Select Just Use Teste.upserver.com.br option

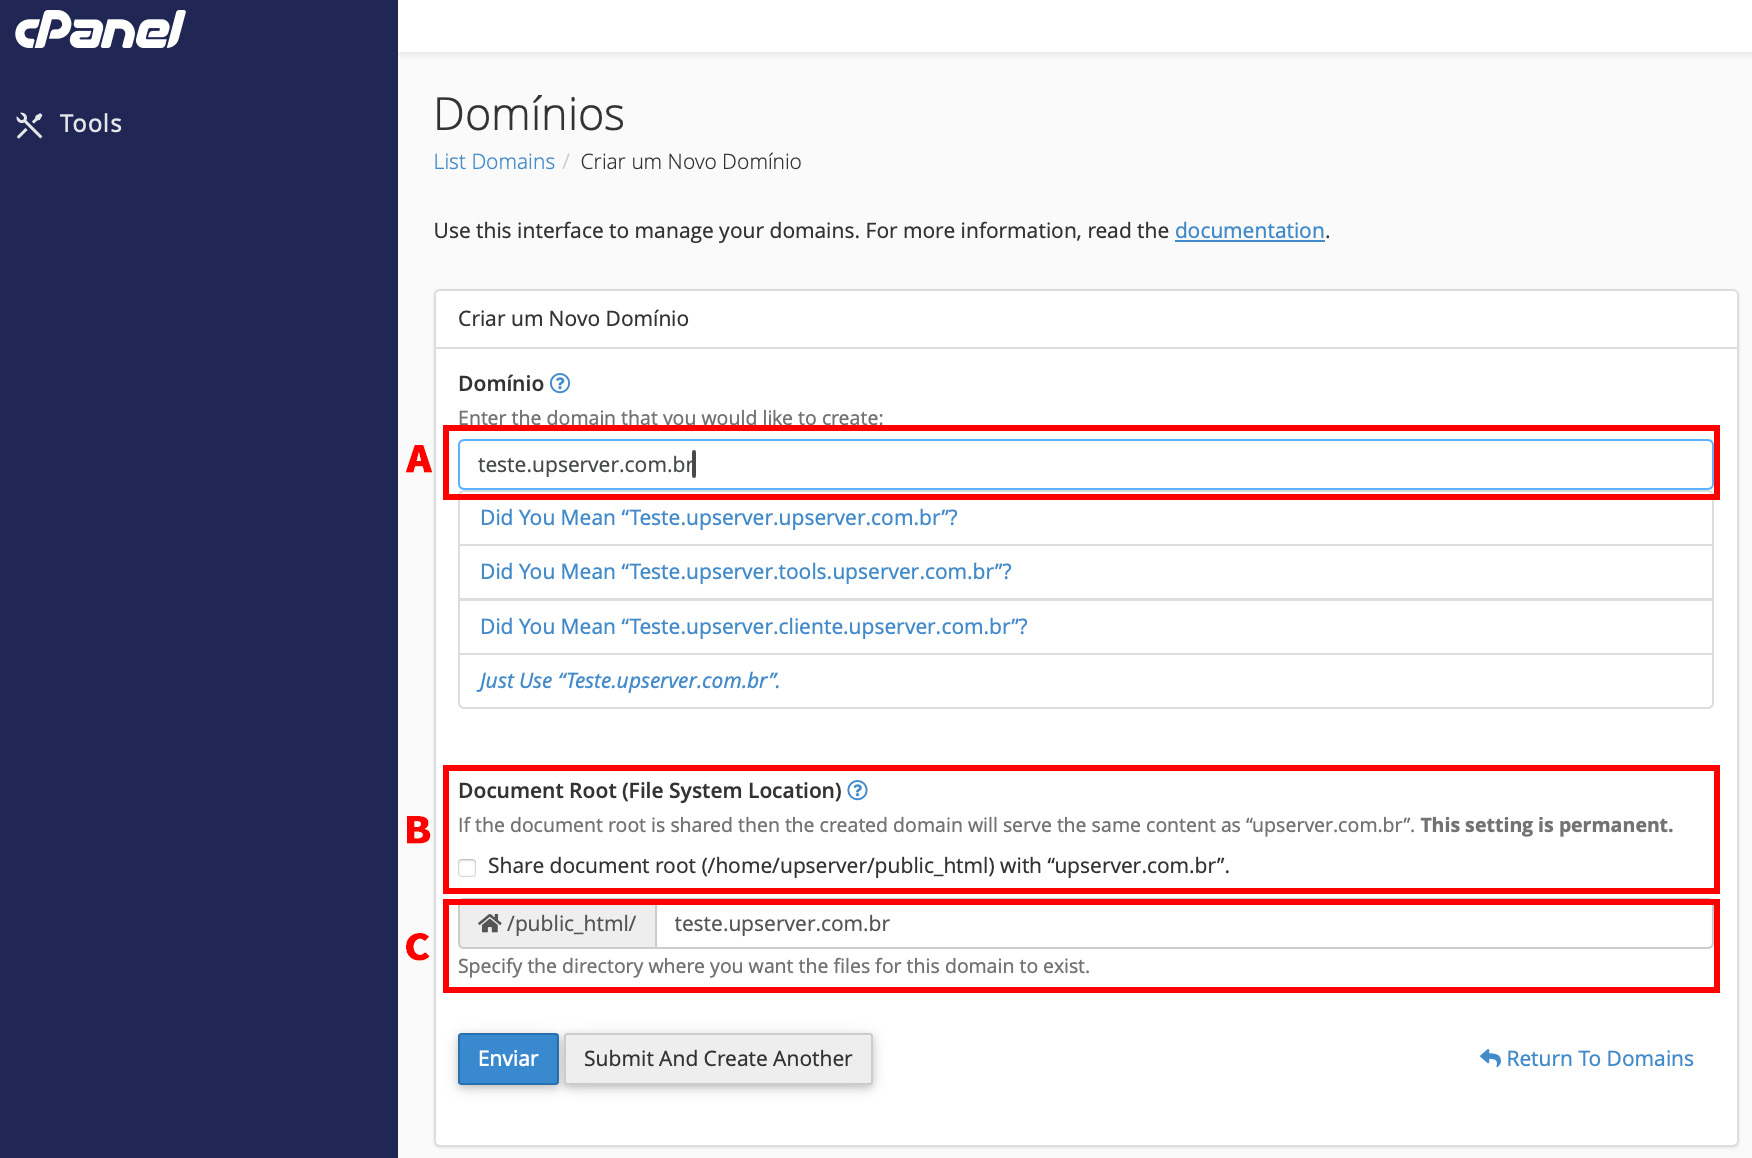coord(629,681)
